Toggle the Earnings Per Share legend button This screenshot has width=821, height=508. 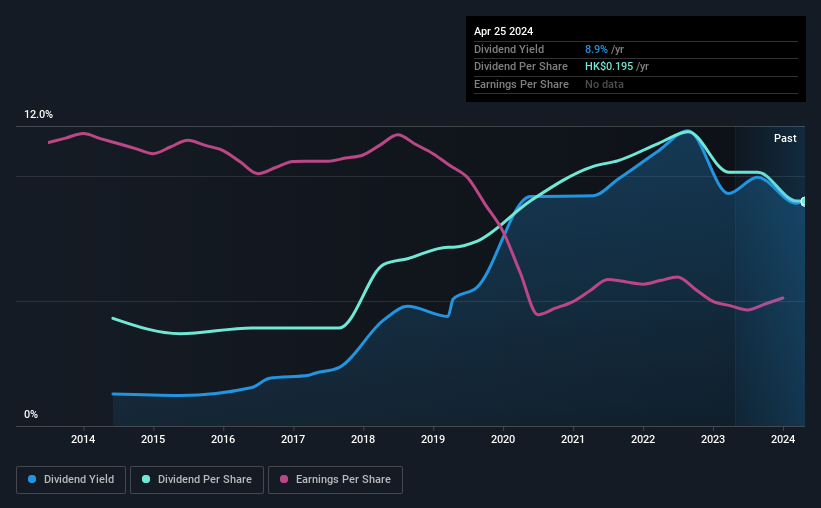pyautogui.click(x=335, y=480)
